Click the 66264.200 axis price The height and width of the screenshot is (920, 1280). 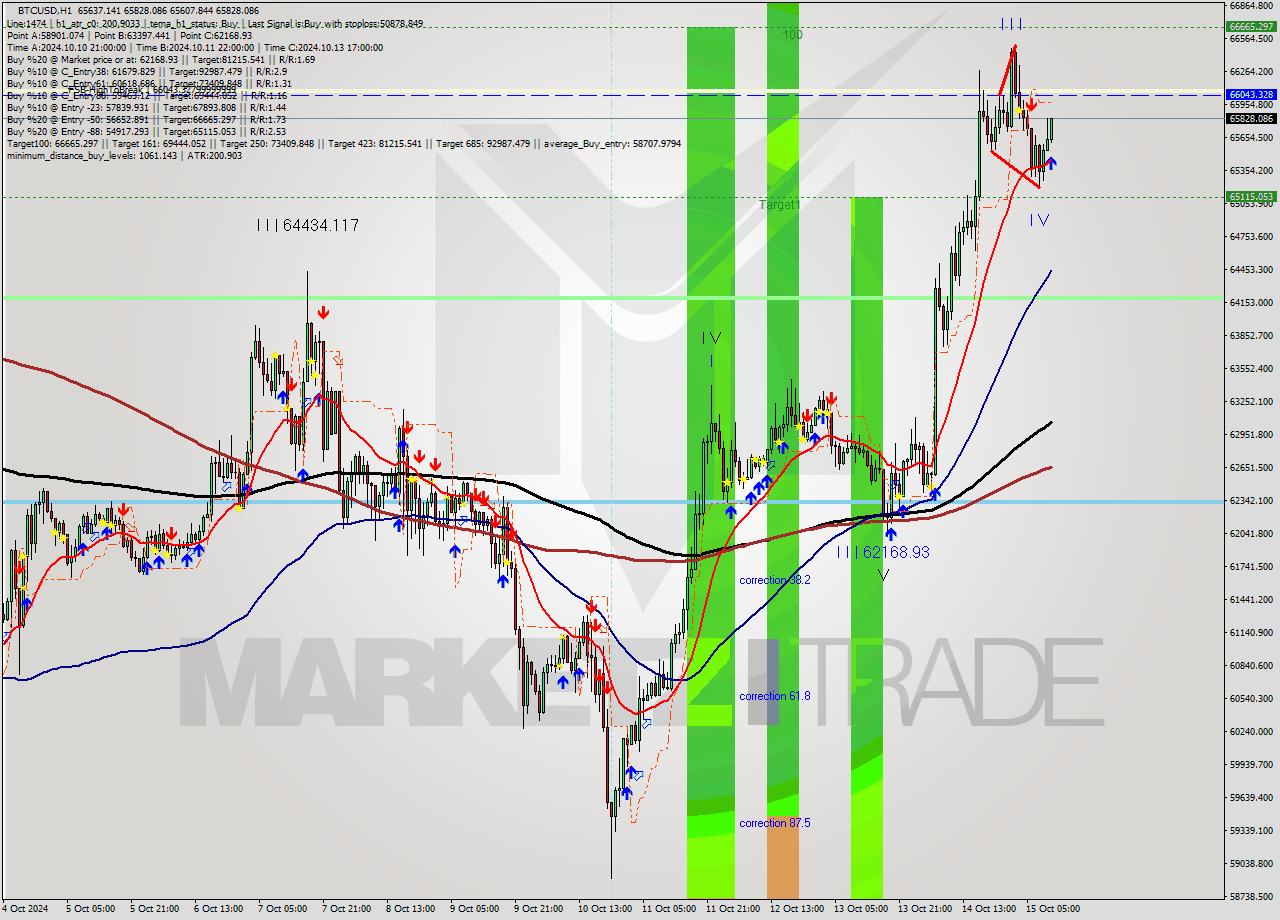1251,71
